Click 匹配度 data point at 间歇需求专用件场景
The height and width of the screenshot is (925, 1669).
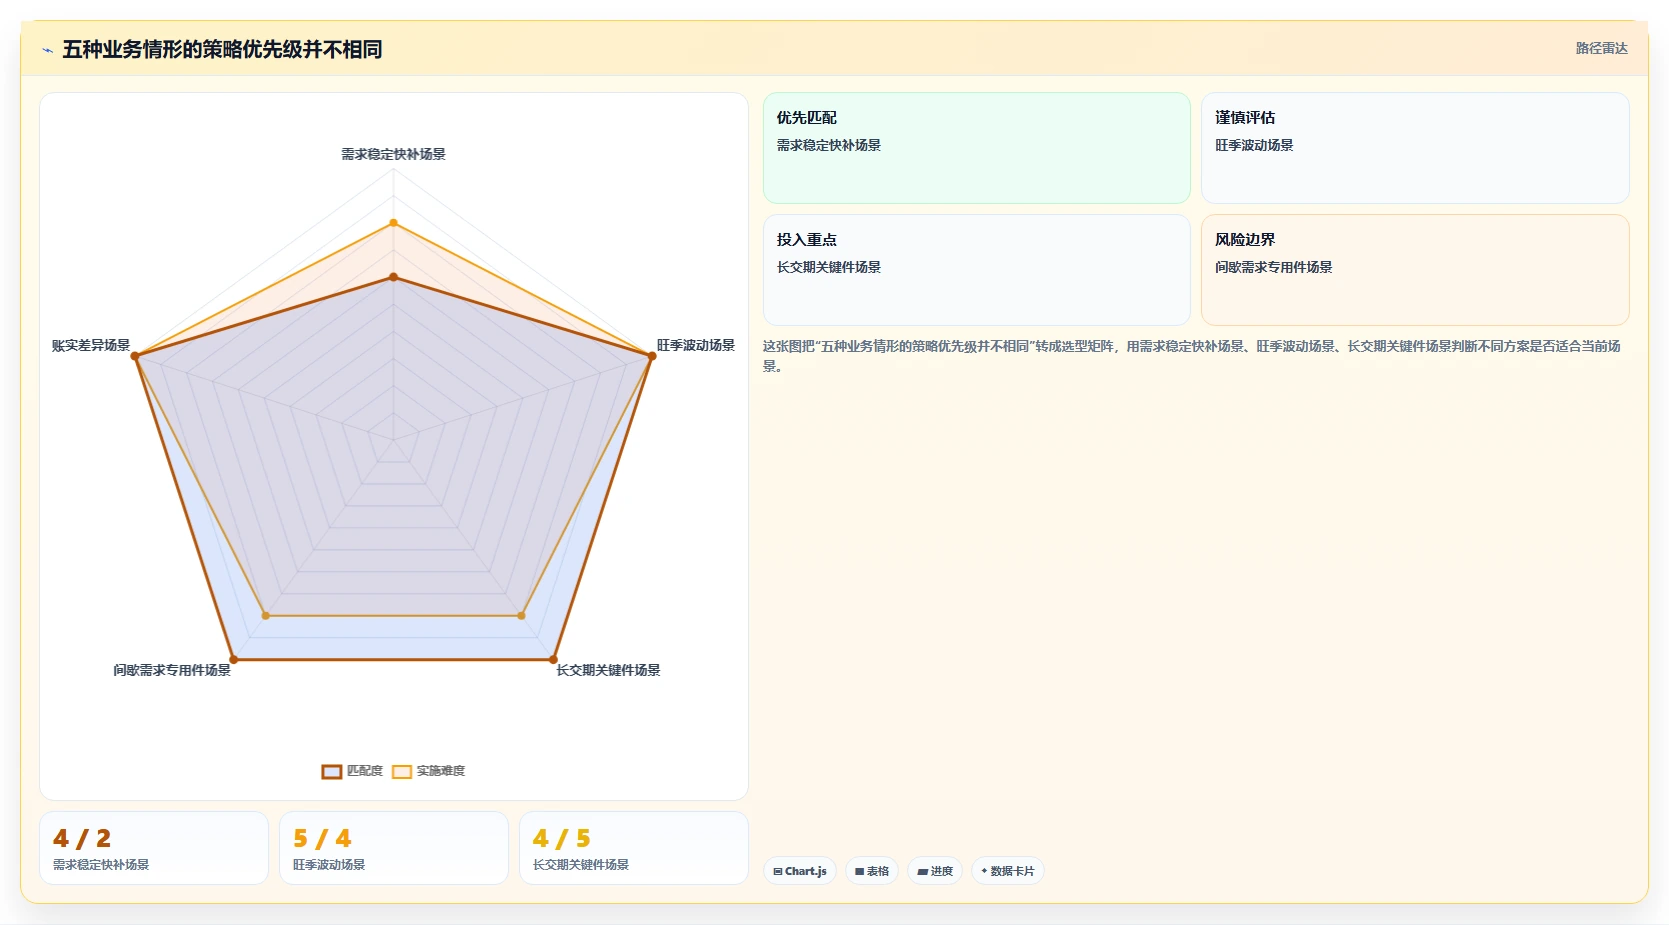click(234, 660)
